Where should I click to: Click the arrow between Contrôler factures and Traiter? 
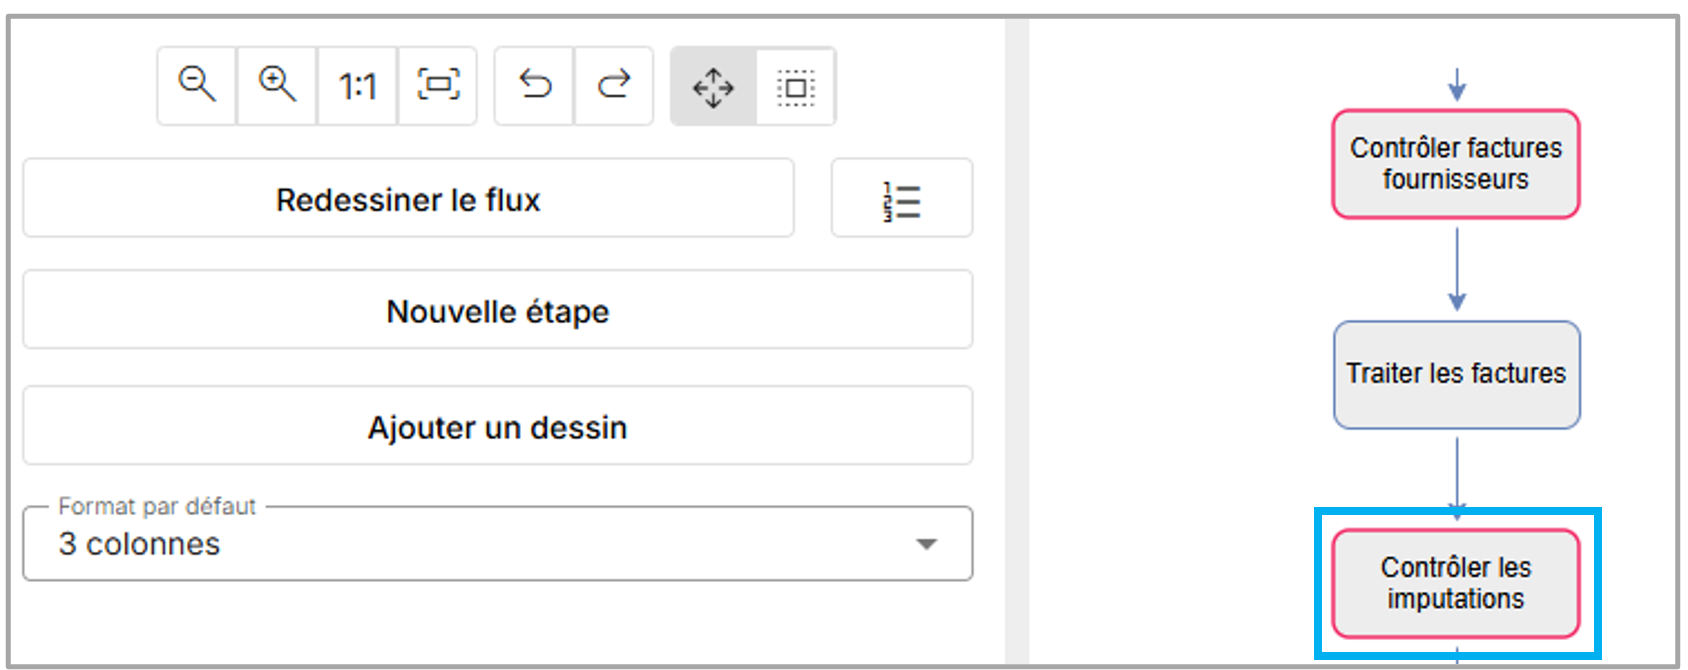click(x=1457, y=268)
